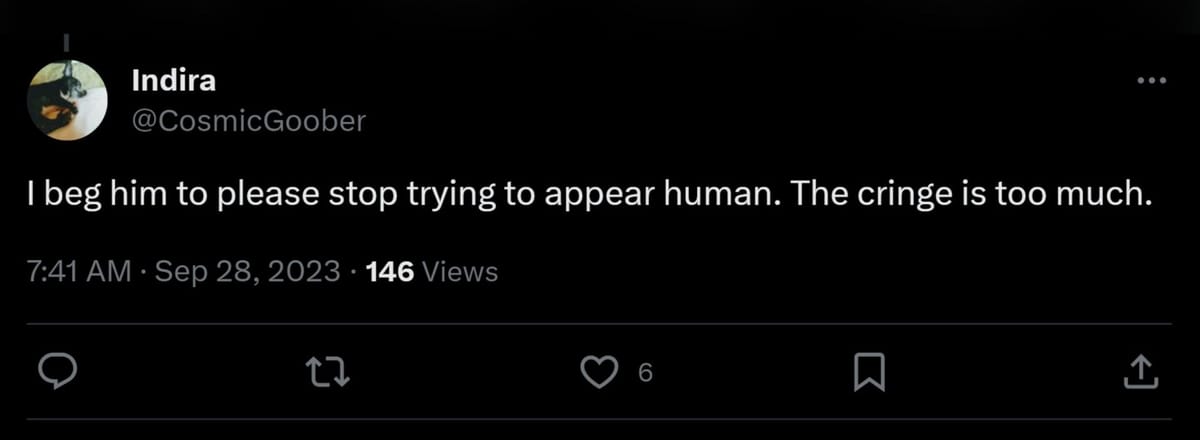Click Indira's profile picture

(67, 100)
